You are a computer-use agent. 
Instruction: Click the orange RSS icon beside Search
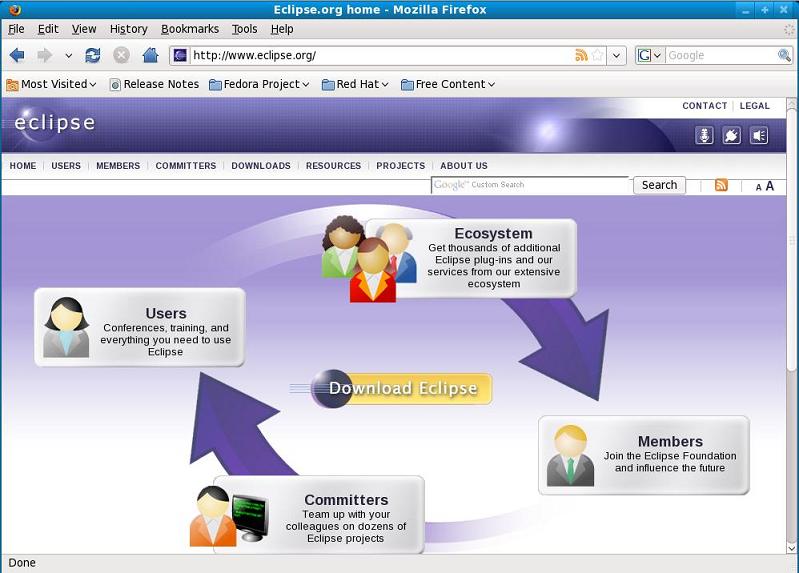tap(721, 185)
